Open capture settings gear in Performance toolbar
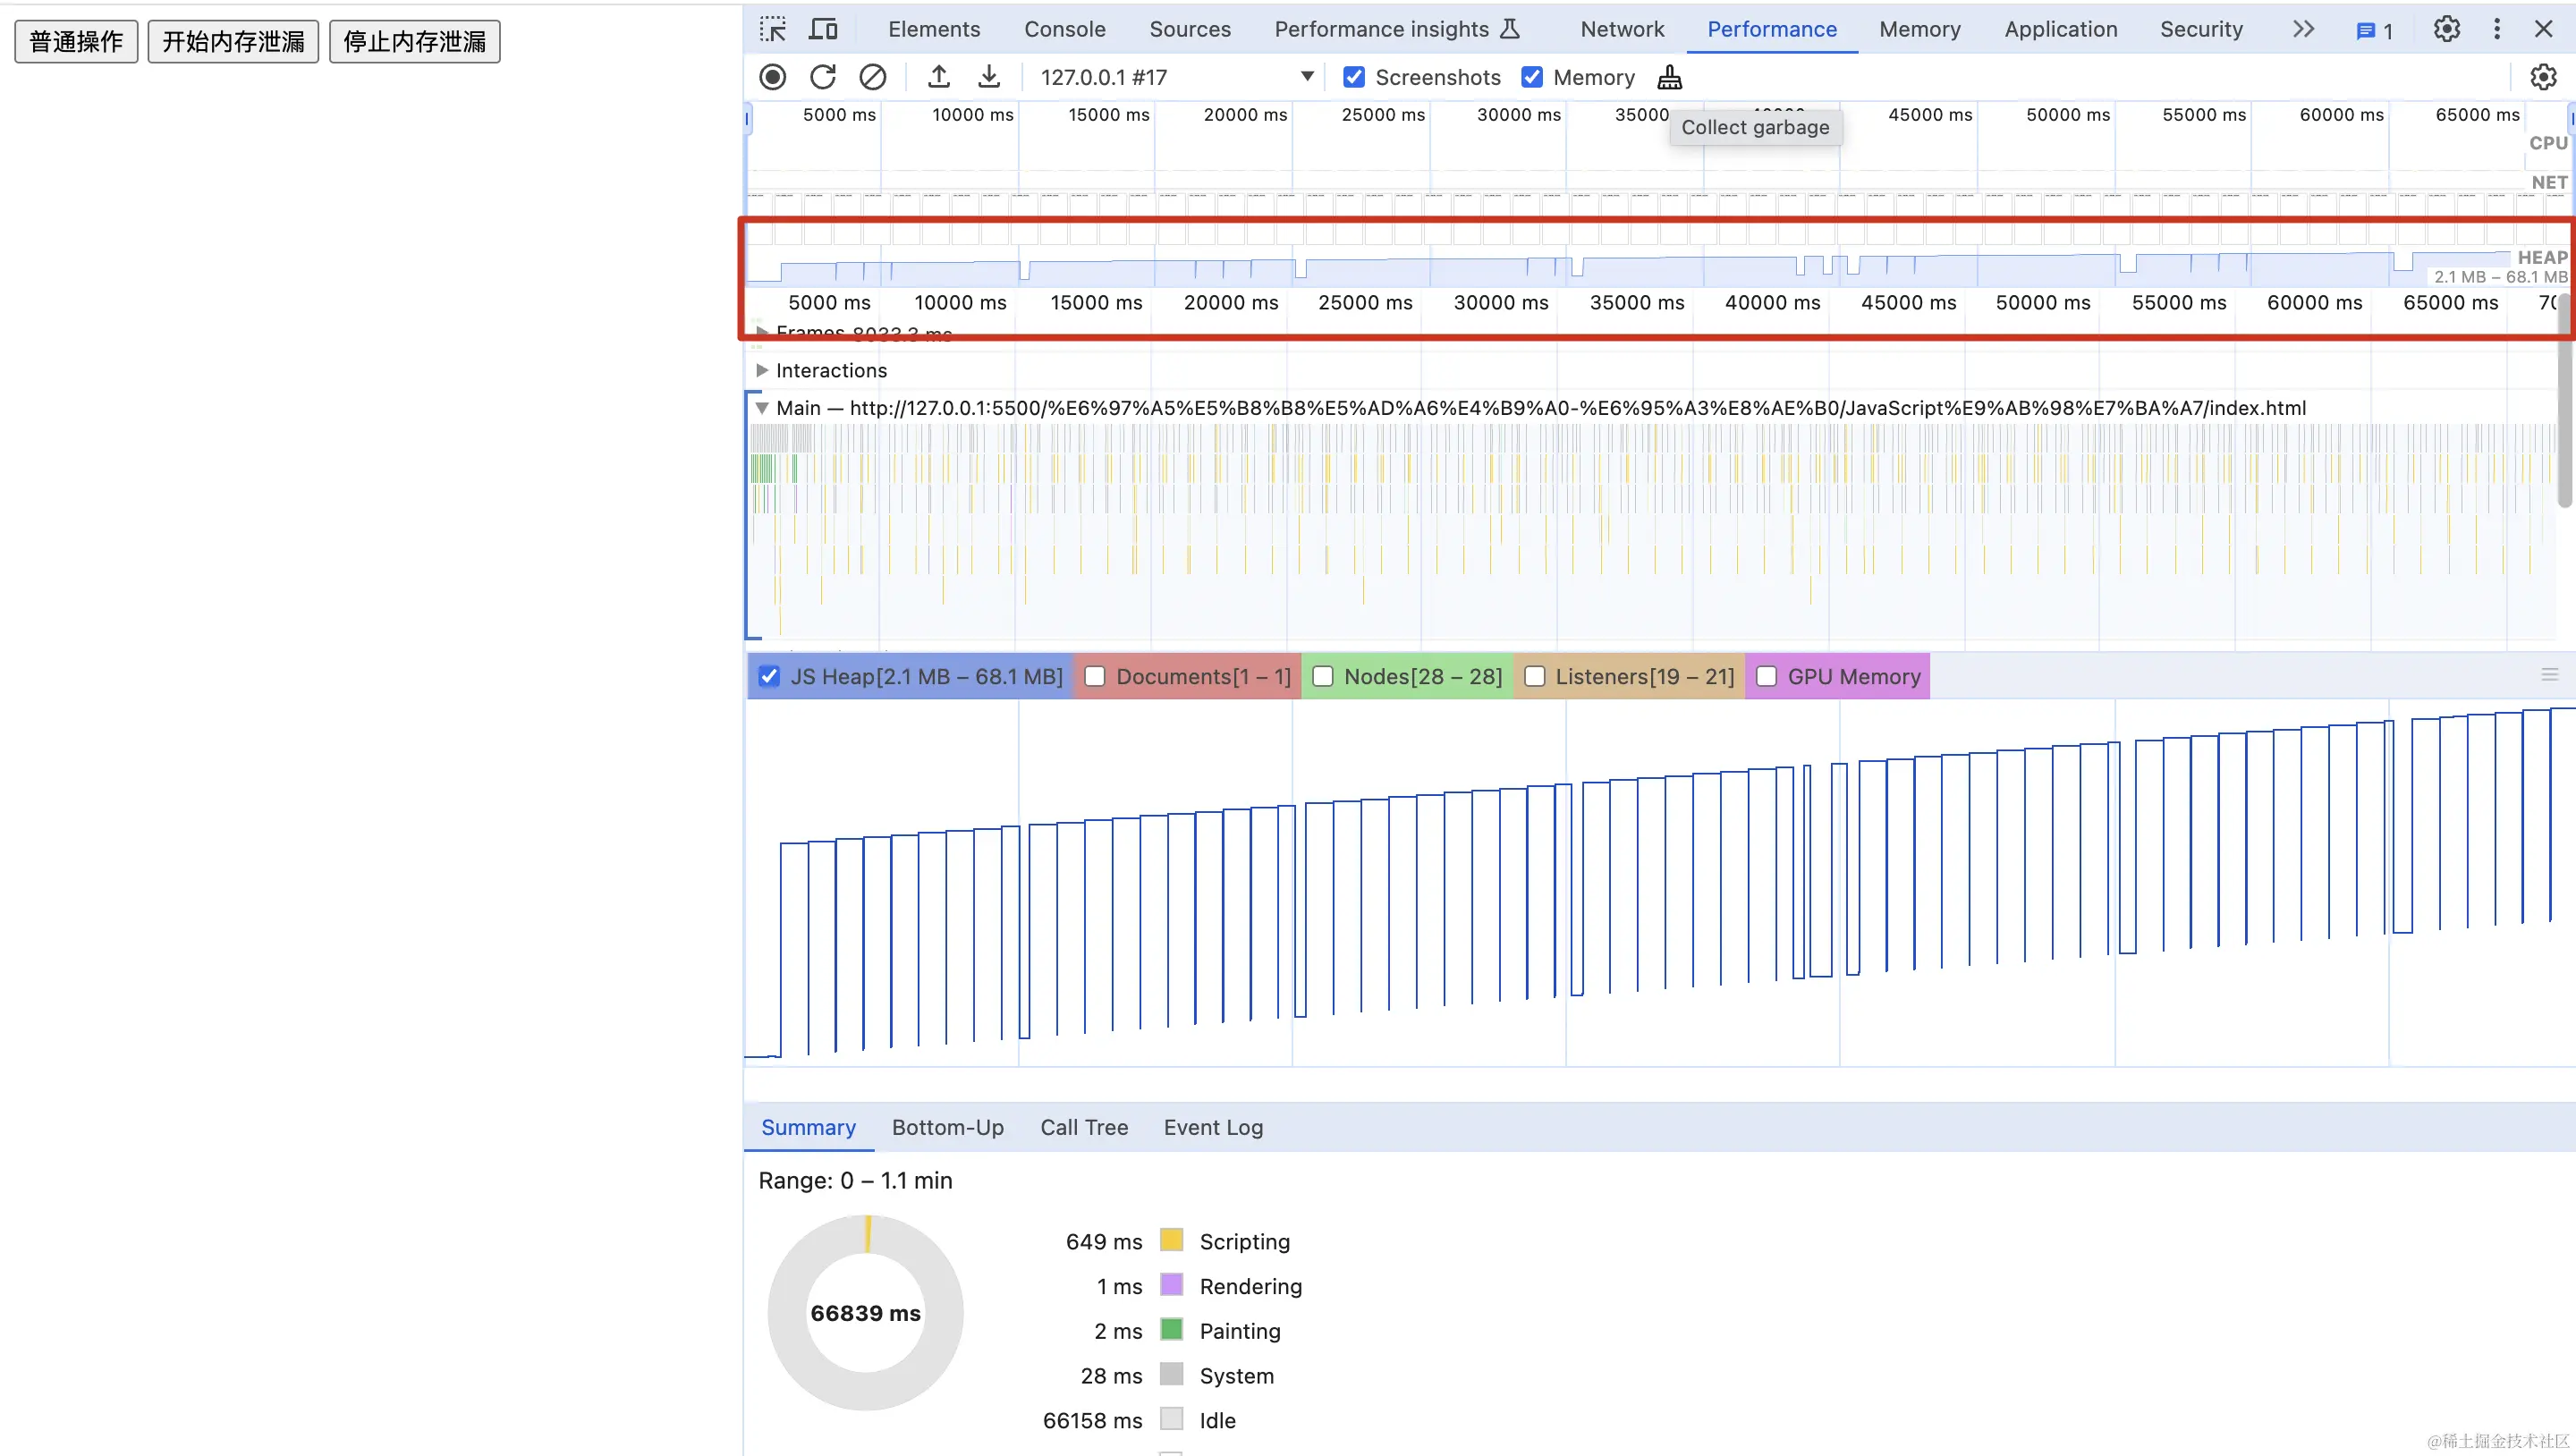The width and height of the screenshot is (2576, 1456). [x=2542, y=77]
